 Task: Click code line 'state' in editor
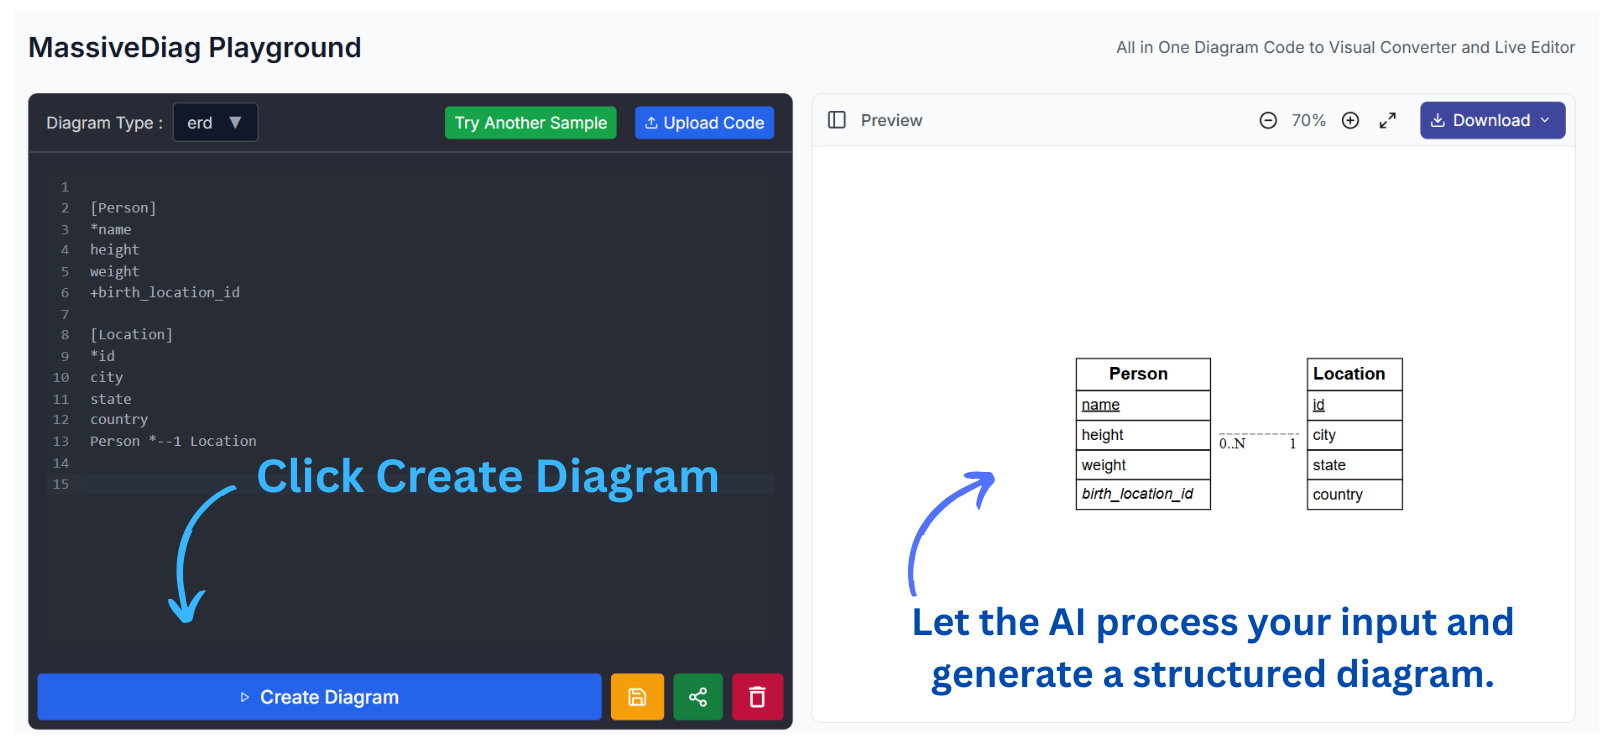point(111,399)
